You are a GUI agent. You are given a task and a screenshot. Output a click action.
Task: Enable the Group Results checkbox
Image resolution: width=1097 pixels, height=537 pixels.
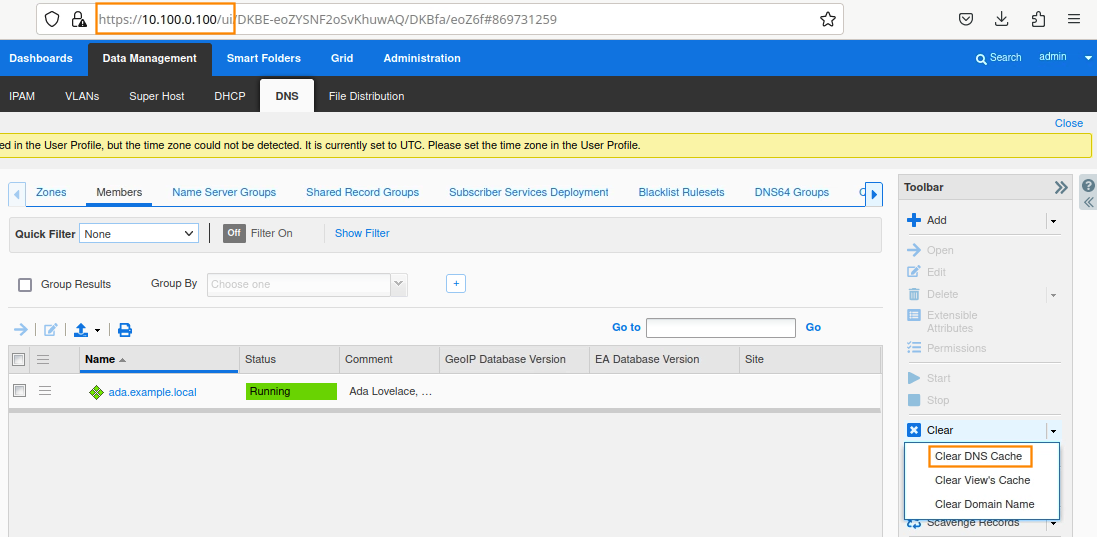(x=25, y=285)
